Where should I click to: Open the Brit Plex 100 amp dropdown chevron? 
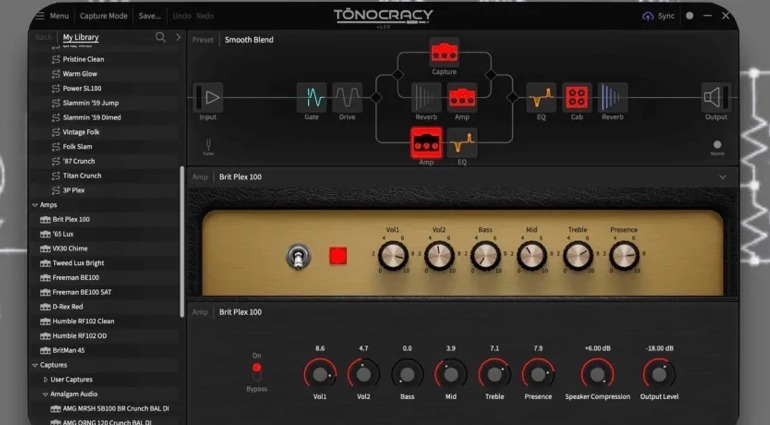[x=722, y=177]
